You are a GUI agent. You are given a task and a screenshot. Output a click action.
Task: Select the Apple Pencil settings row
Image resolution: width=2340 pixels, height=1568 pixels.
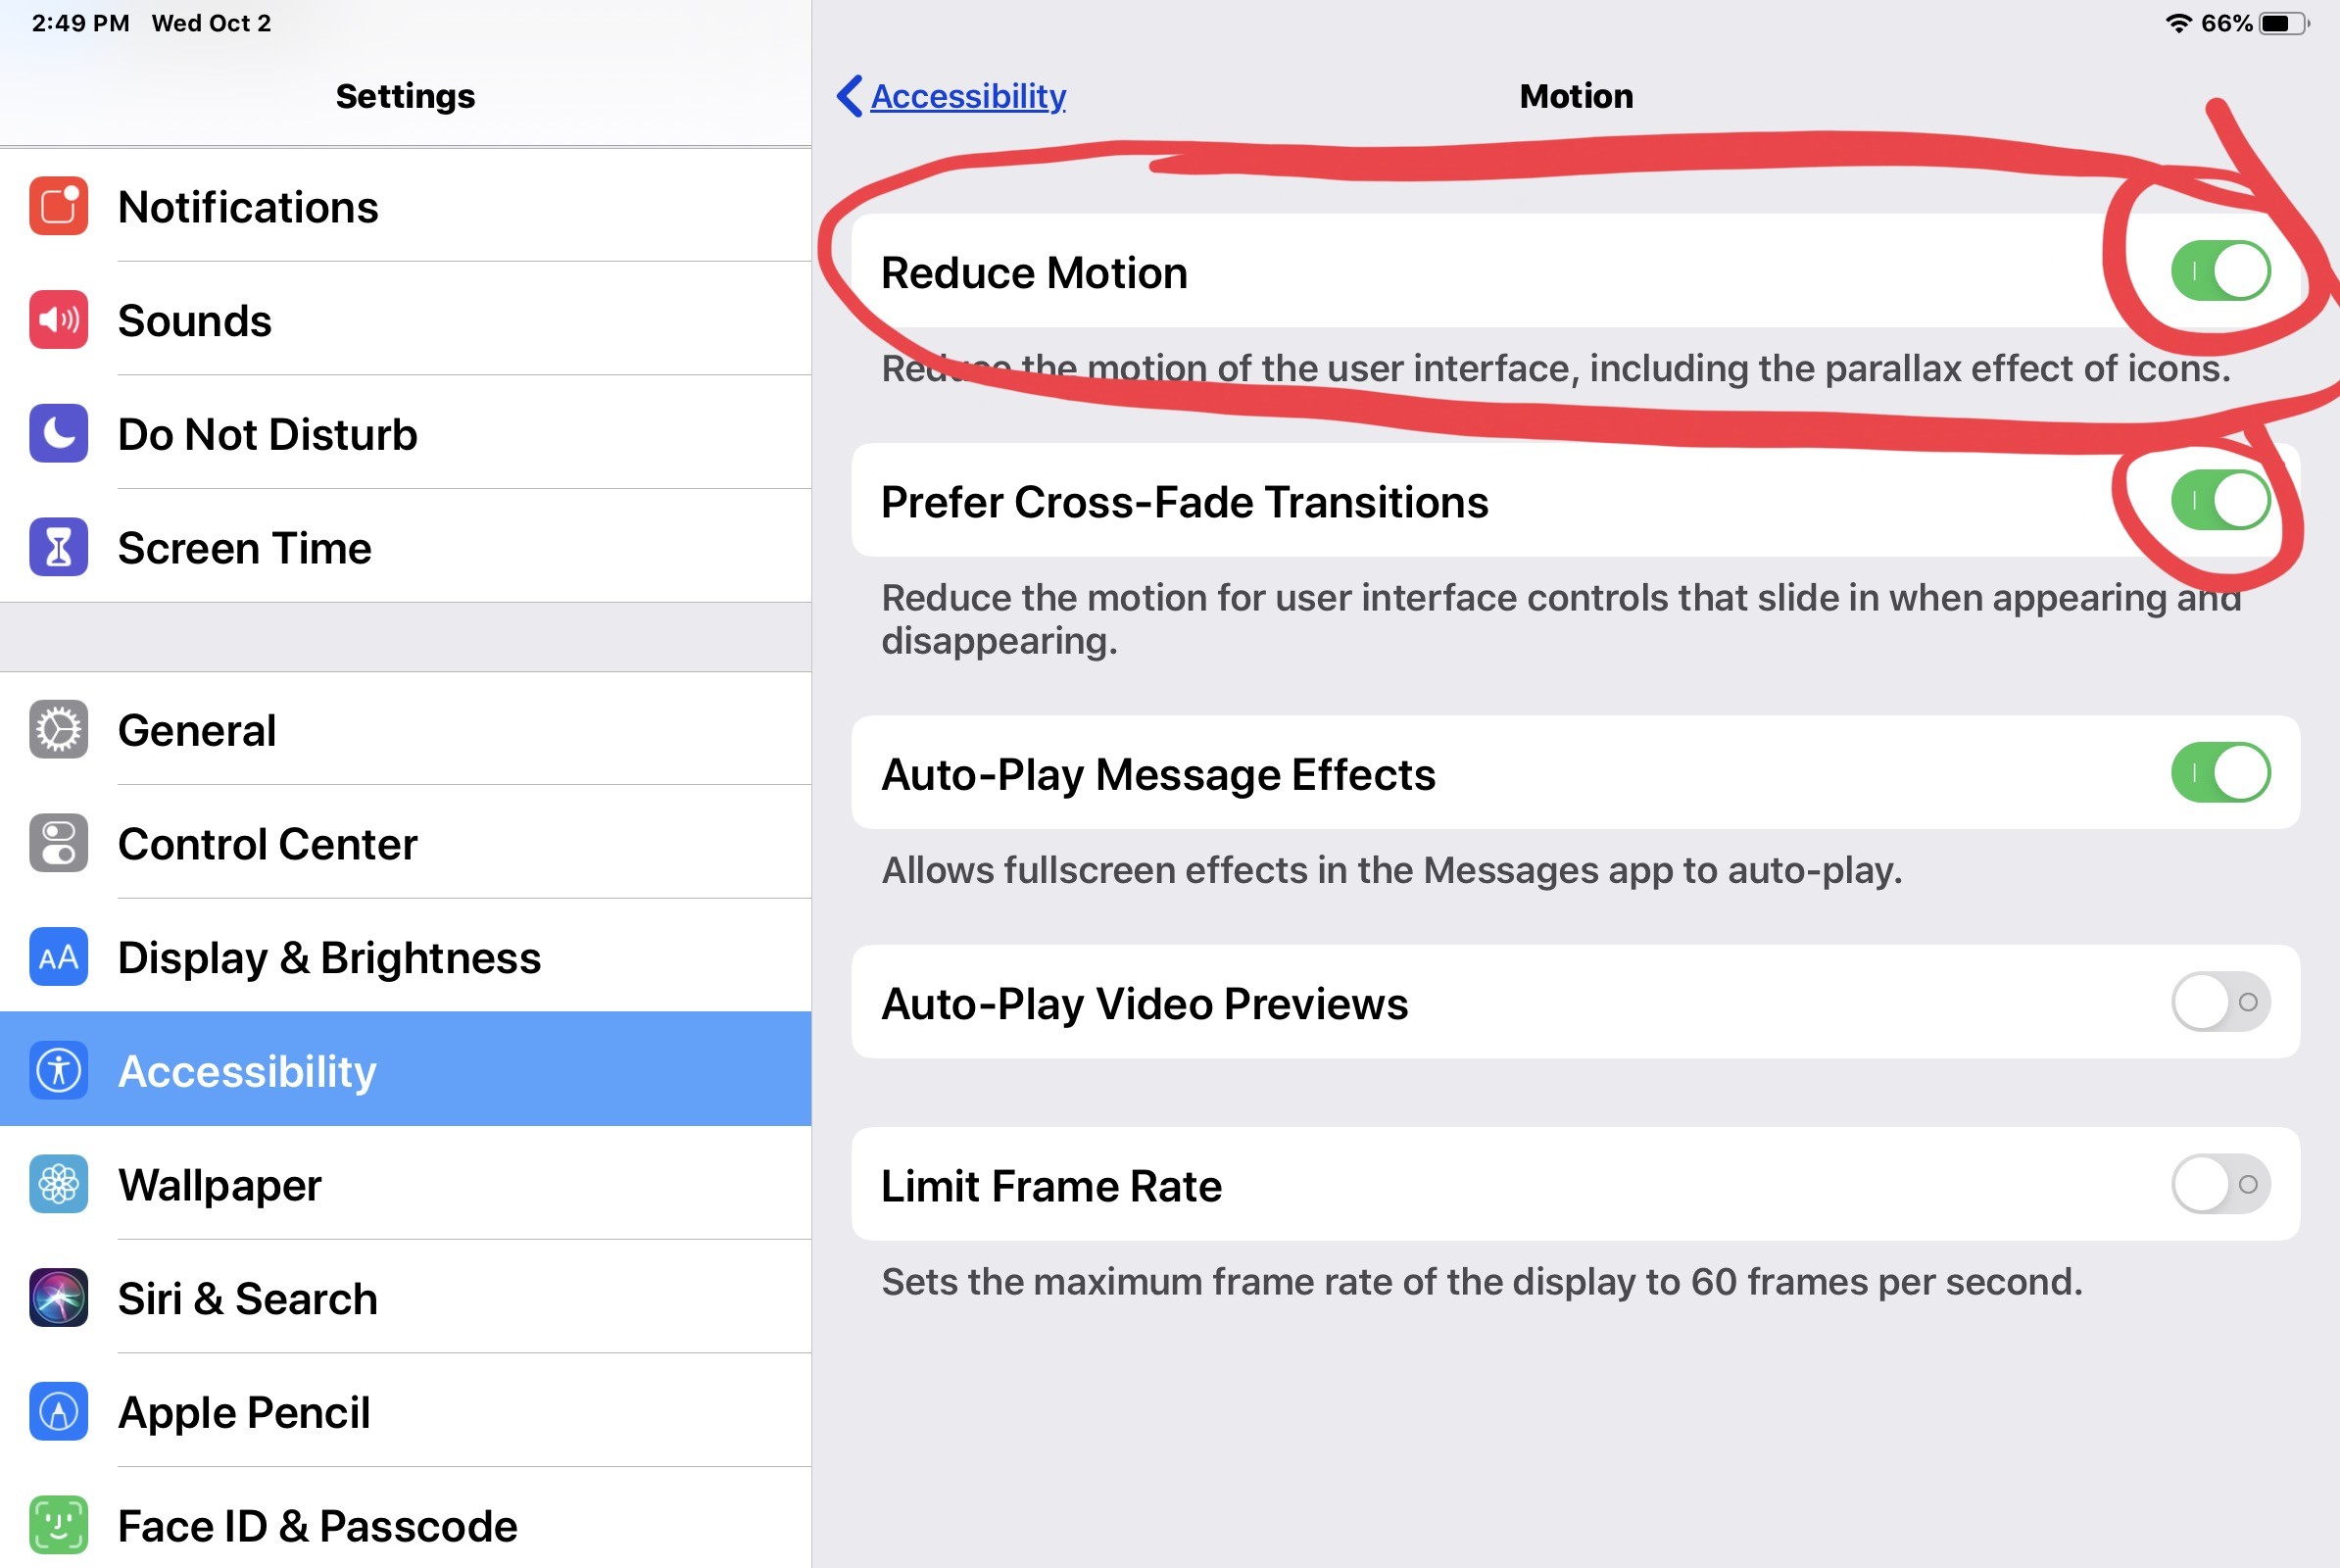coord(400,1412)
